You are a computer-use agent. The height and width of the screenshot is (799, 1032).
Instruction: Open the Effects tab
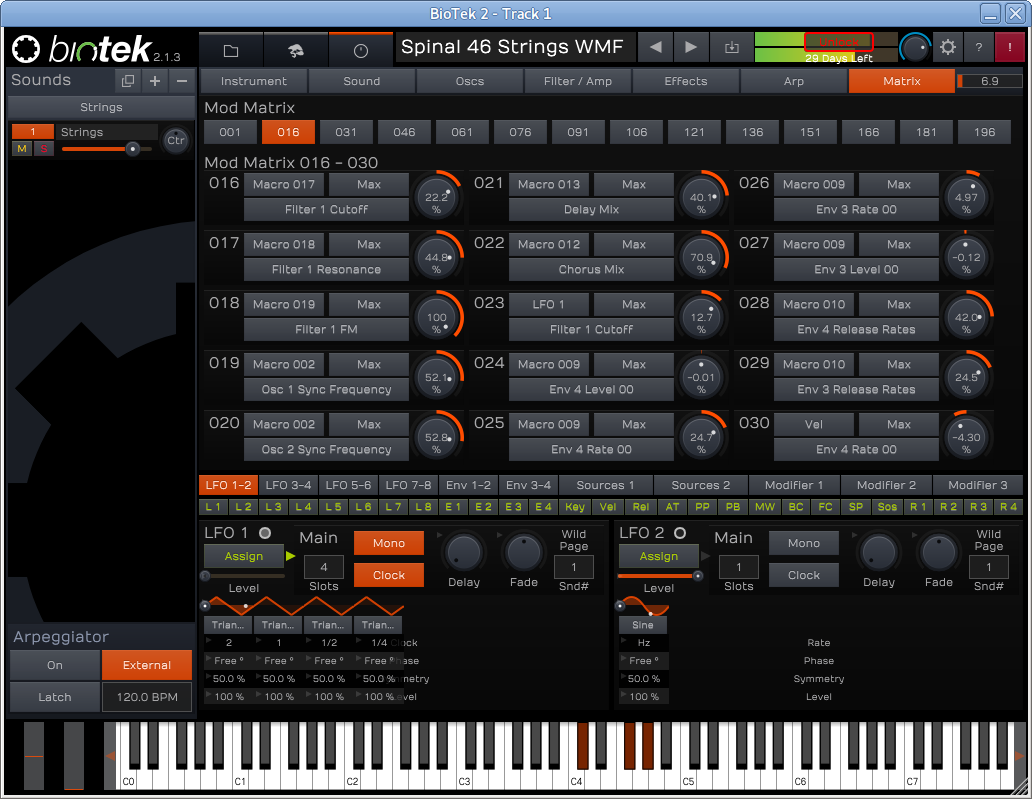[x=686, y=81]
